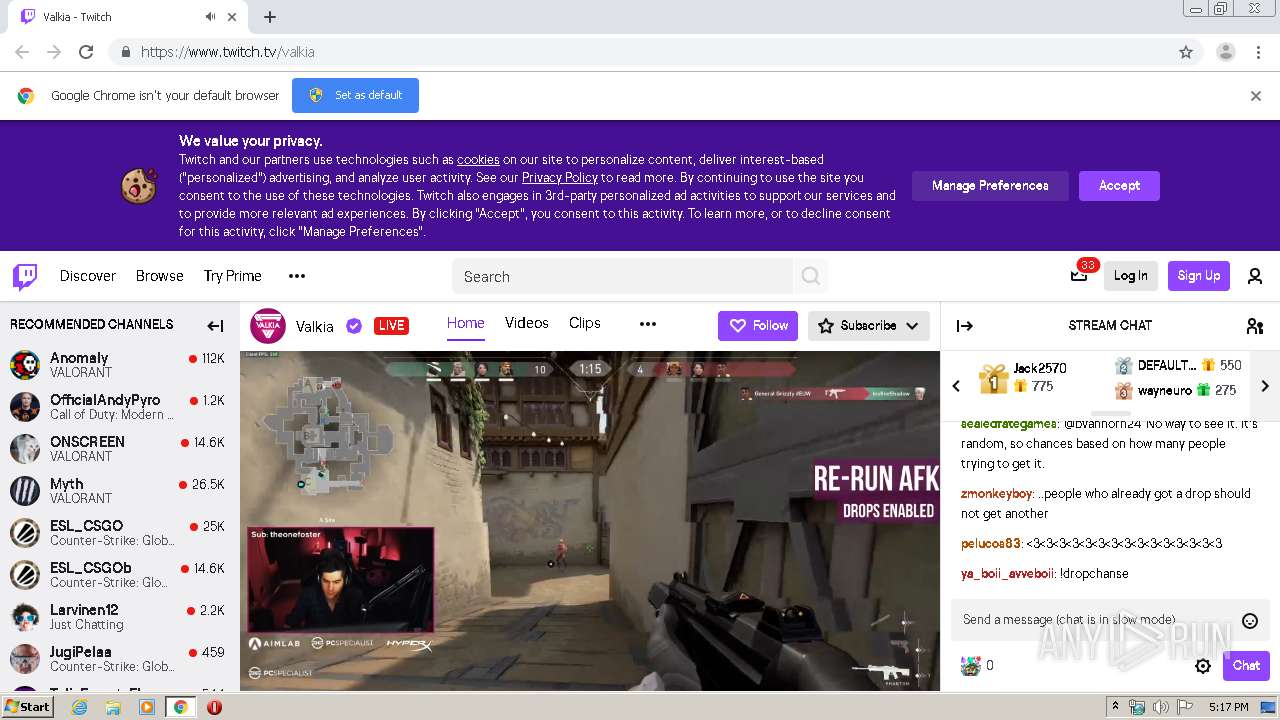The image size is (1280, 720).
Task: Show next gift leaderboard entries
Action: coord(1265,386)
